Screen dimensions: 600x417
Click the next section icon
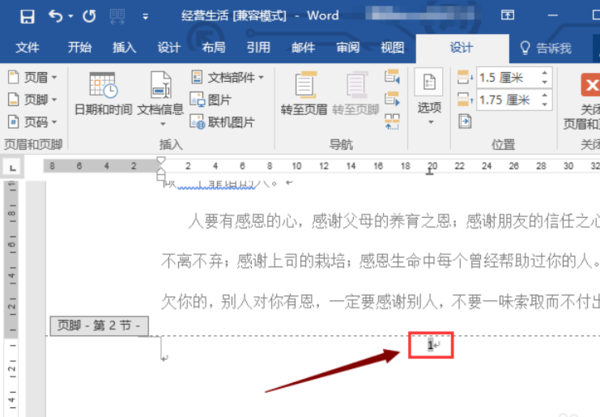392,99
